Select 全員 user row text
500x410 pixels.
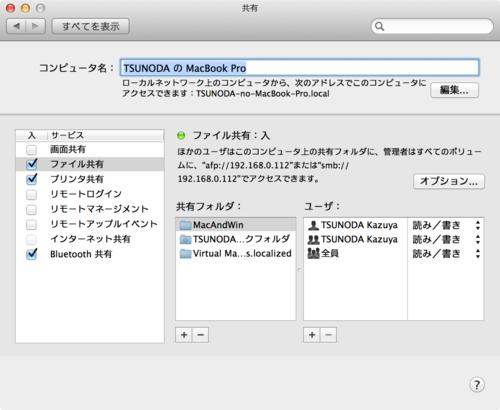pyautogui.click(x=330, y=253)
